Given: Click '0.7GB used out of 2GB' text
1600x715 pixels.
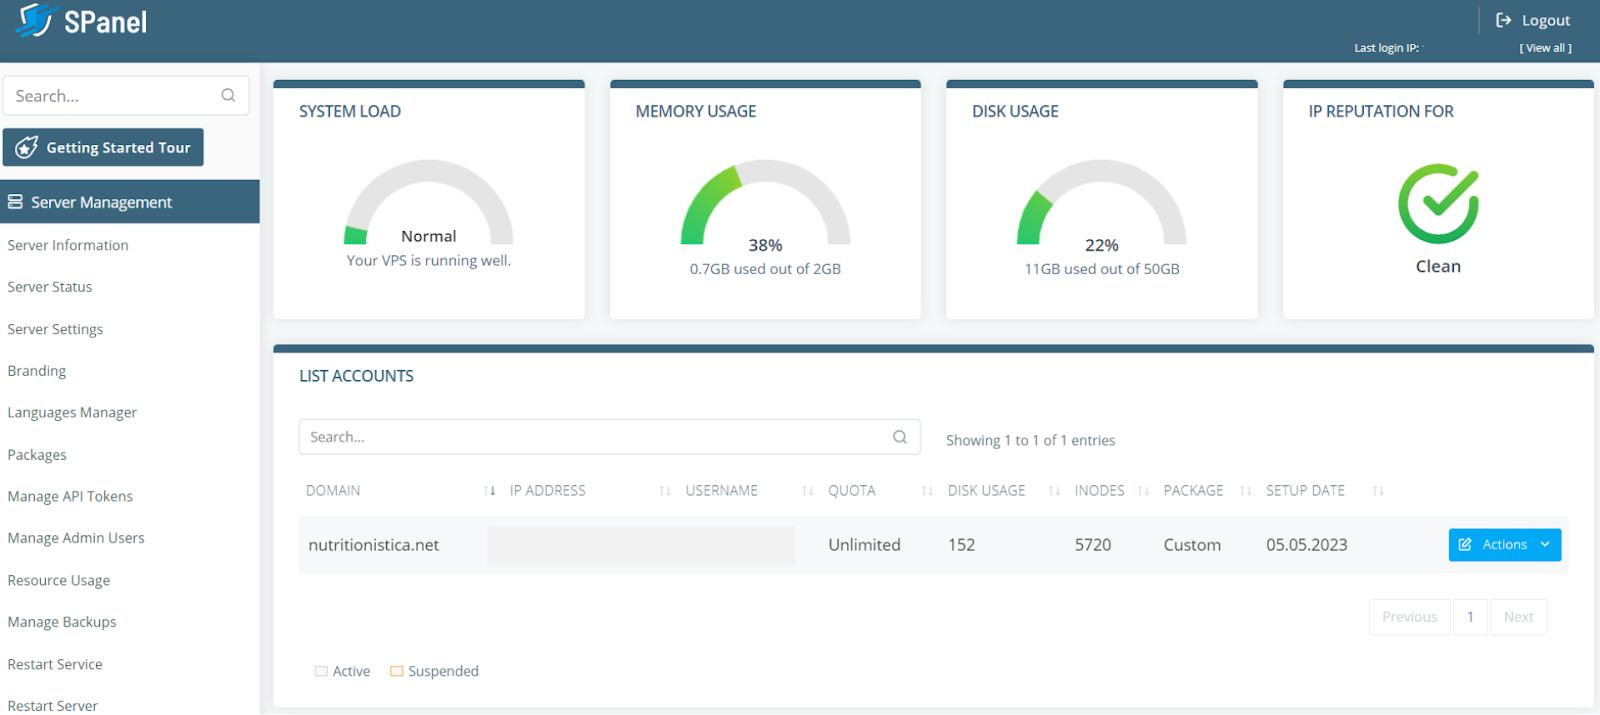Looking at the screenshot, I should 765,269.
